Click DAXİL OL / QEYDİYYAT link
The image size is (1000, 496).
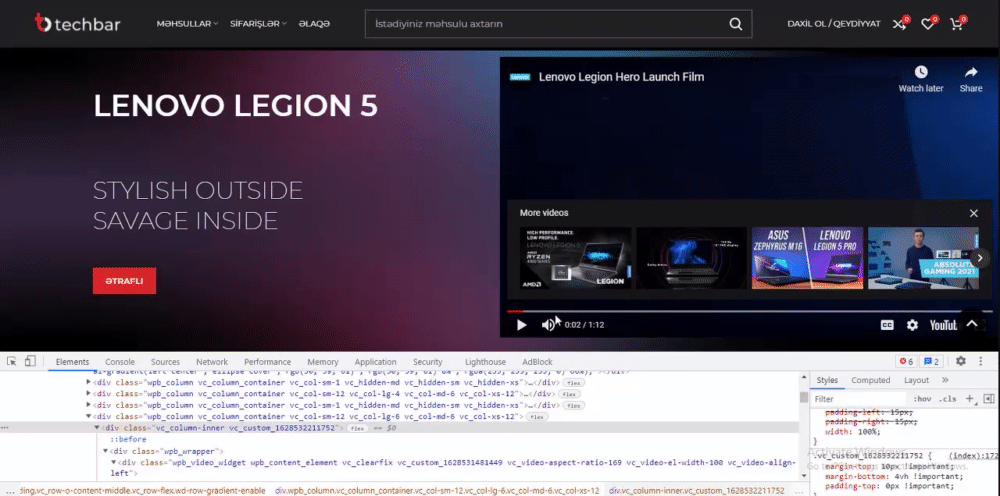point(834,24)
